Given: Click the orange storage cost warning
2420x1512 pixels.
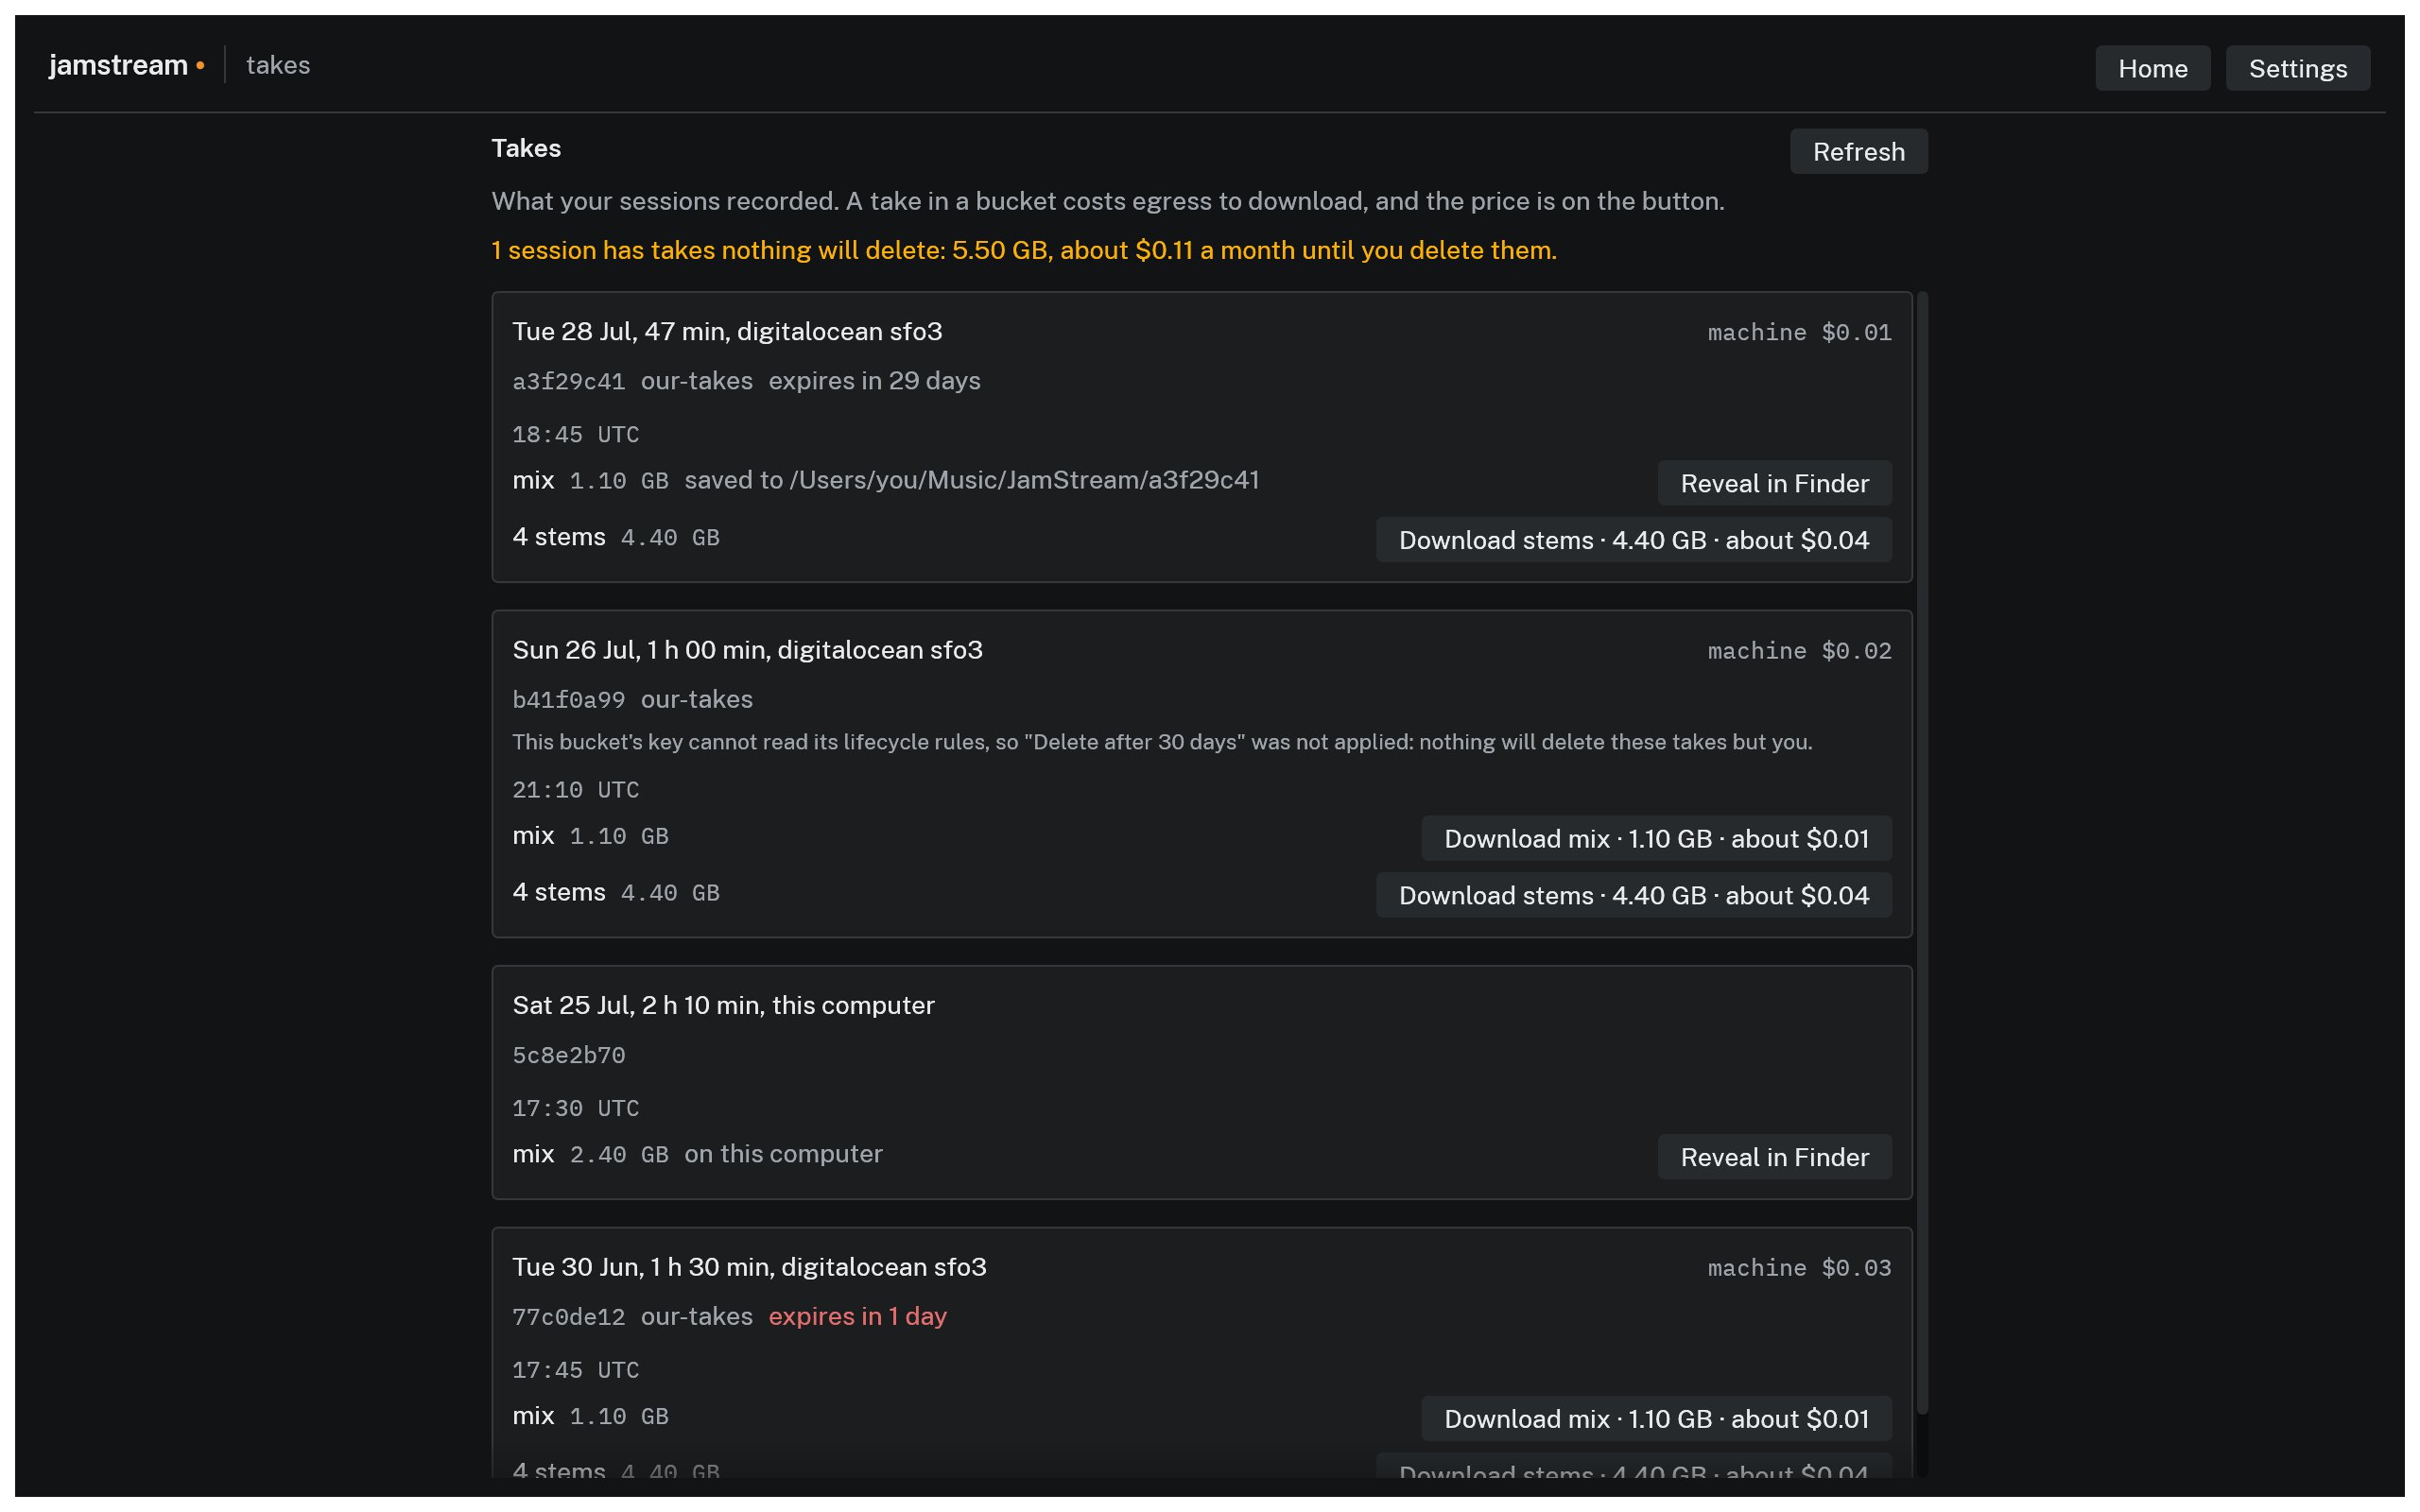Looking at the screenshot, I should click(x=1023, y=250).
